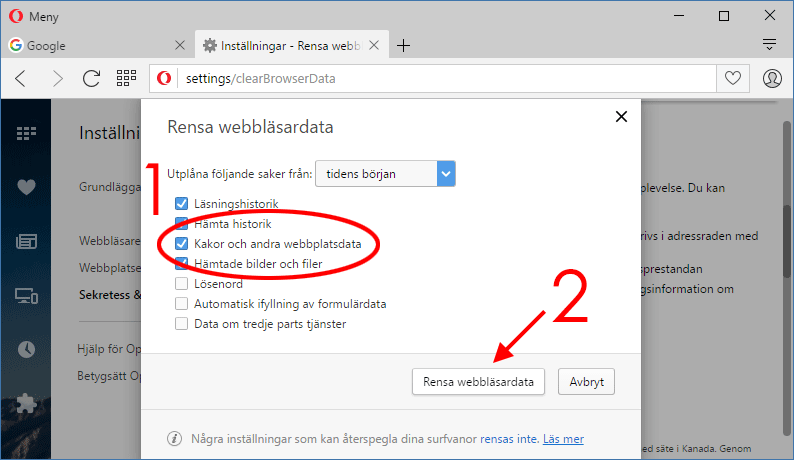Check Automatisk ifyllning av formulärdata
The image size is (794, 460).
pyautogui.click(x=182, y=304)
